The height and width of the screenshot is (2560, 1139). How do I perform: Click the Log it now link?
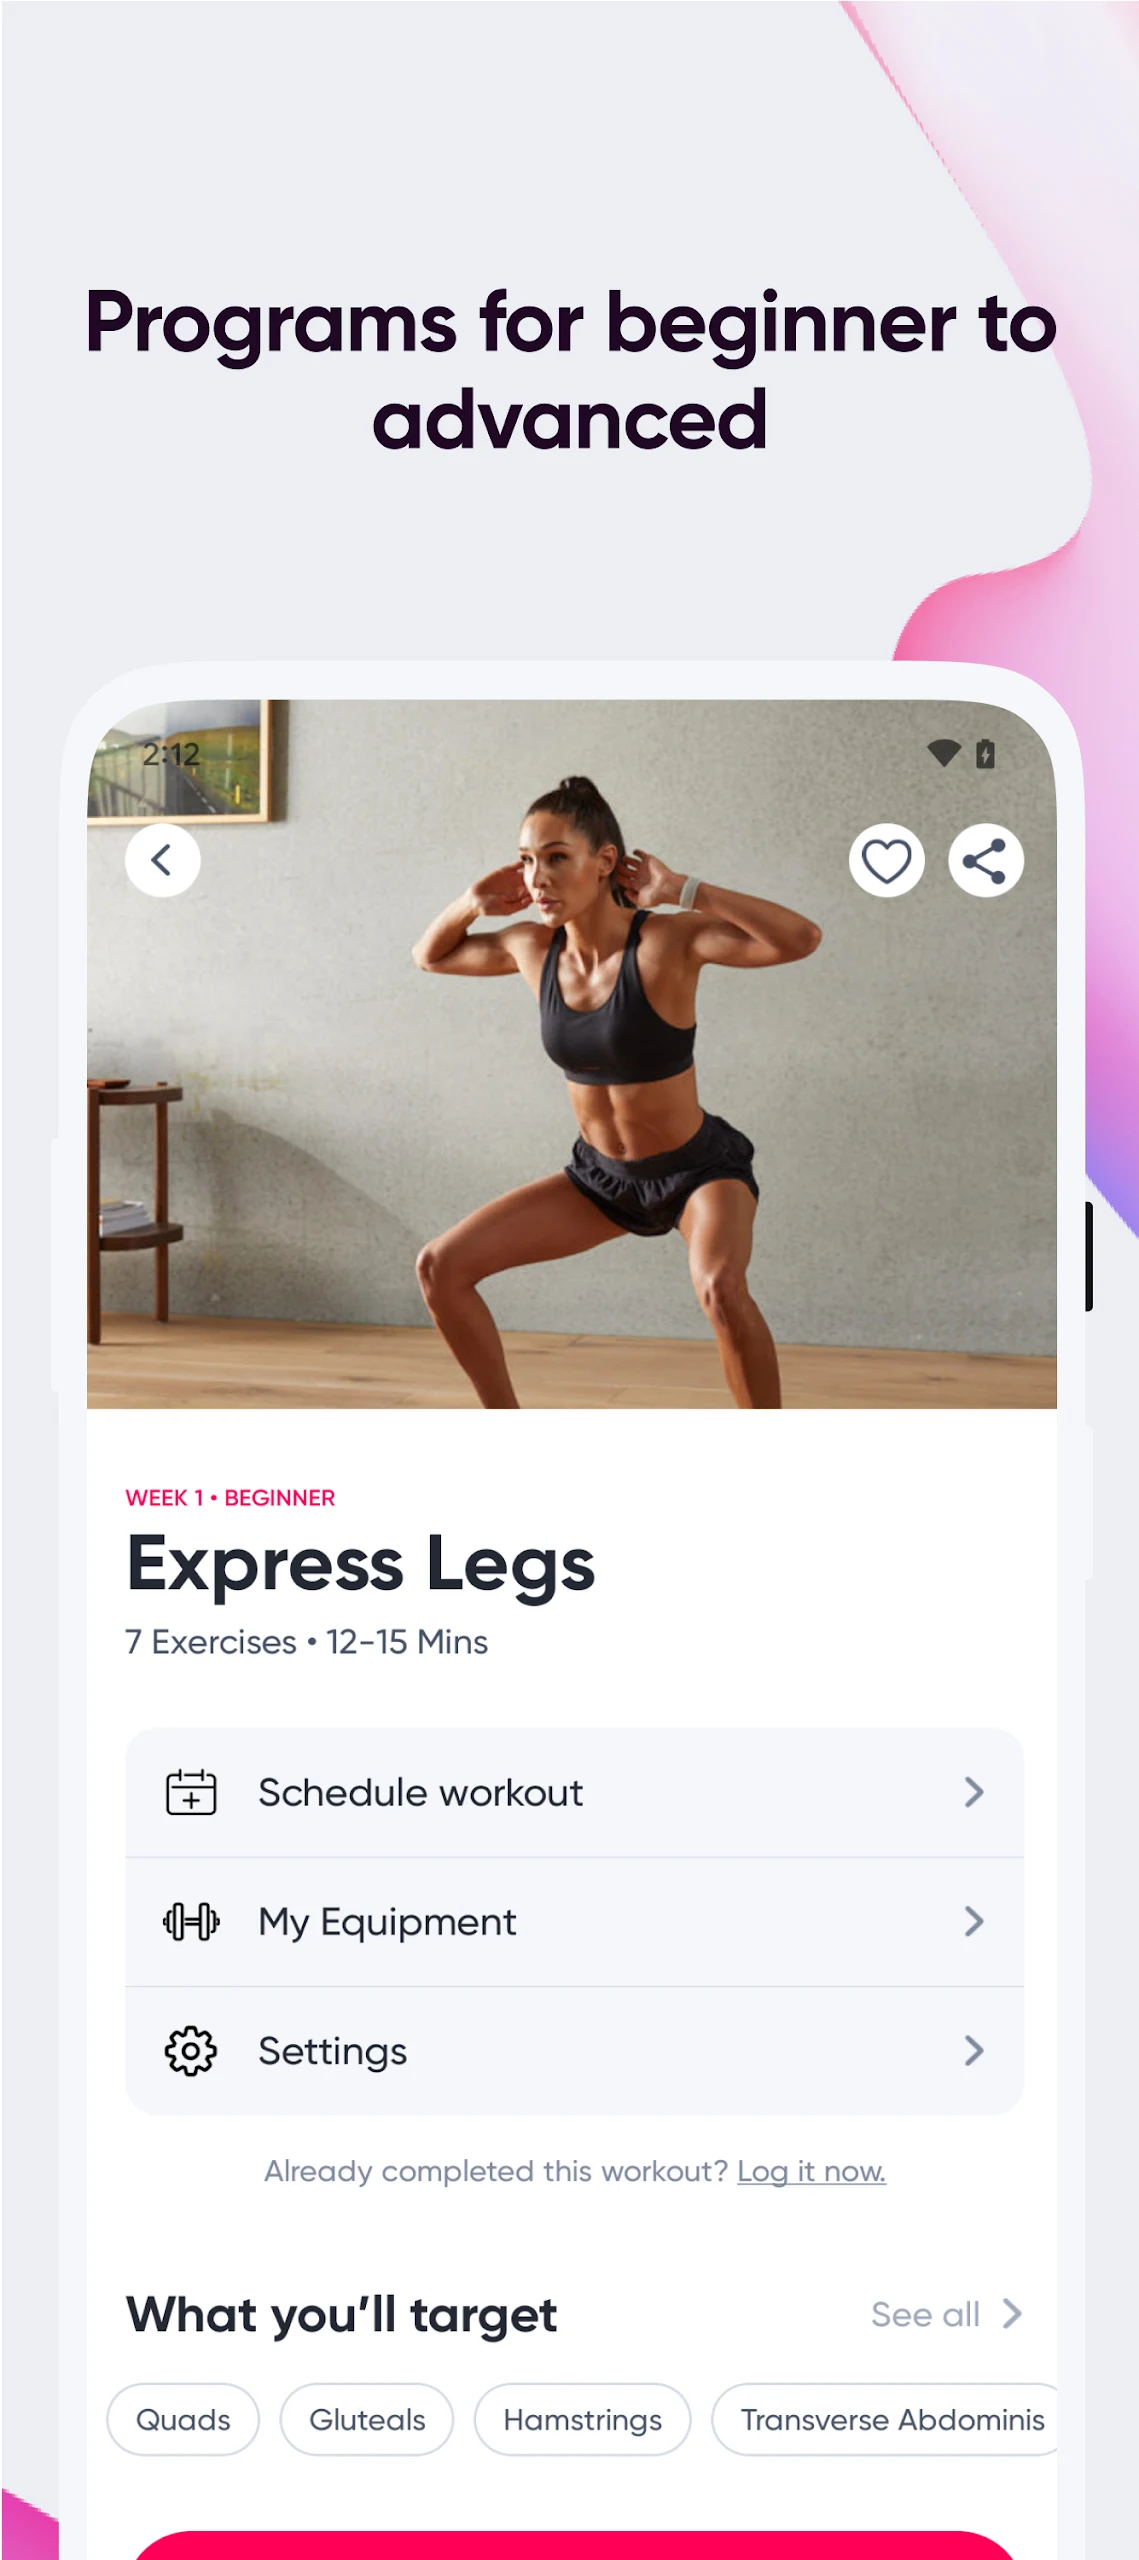click(x=811, y=2171)
